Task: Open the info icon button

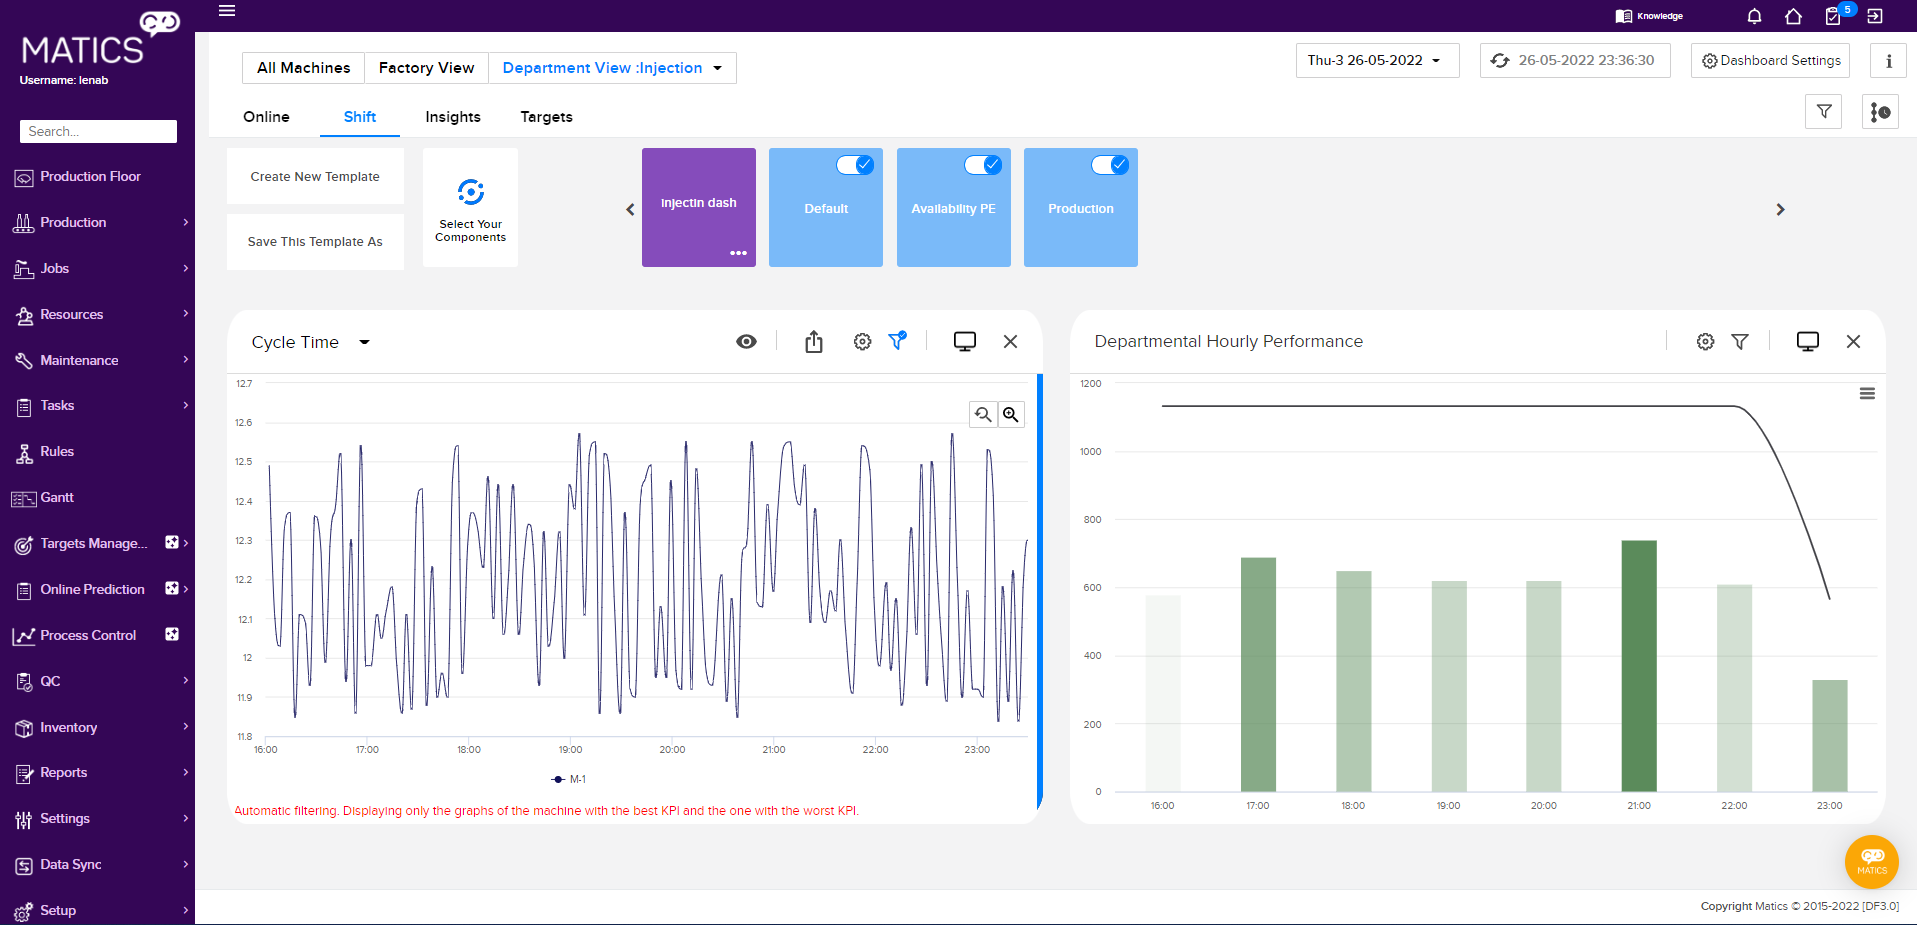Action: (x=1888, y=60)
